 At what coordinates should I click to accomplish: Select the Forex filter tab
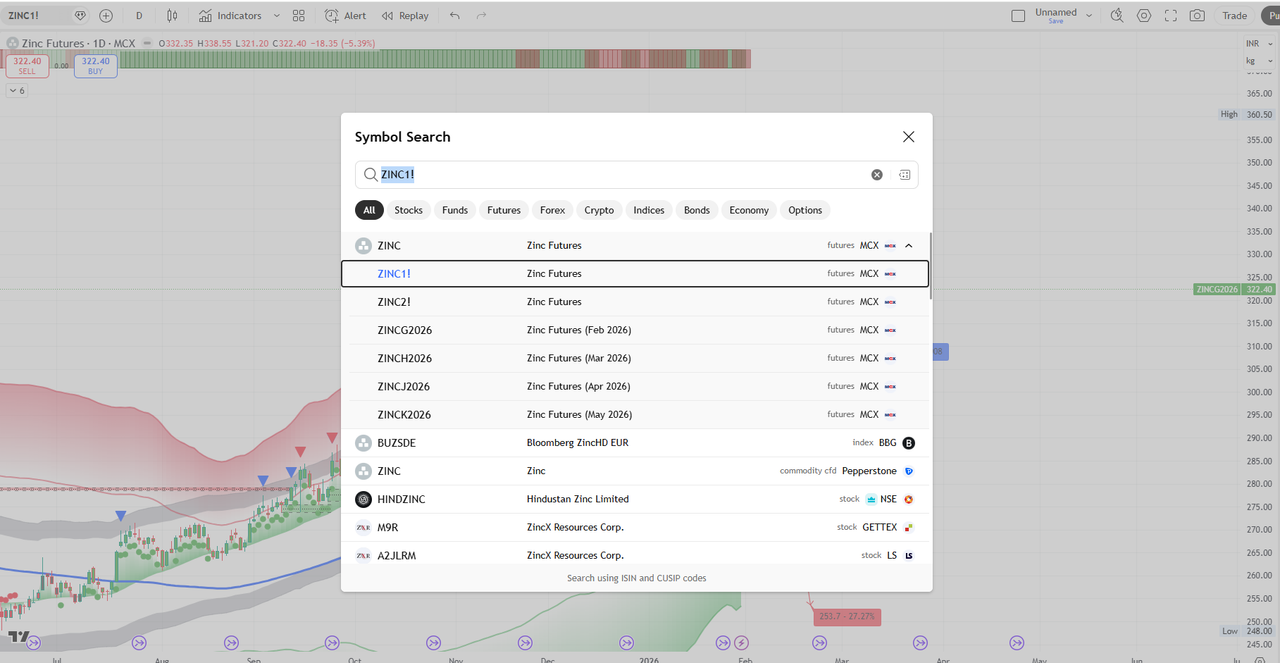click(x=553, y=210)
